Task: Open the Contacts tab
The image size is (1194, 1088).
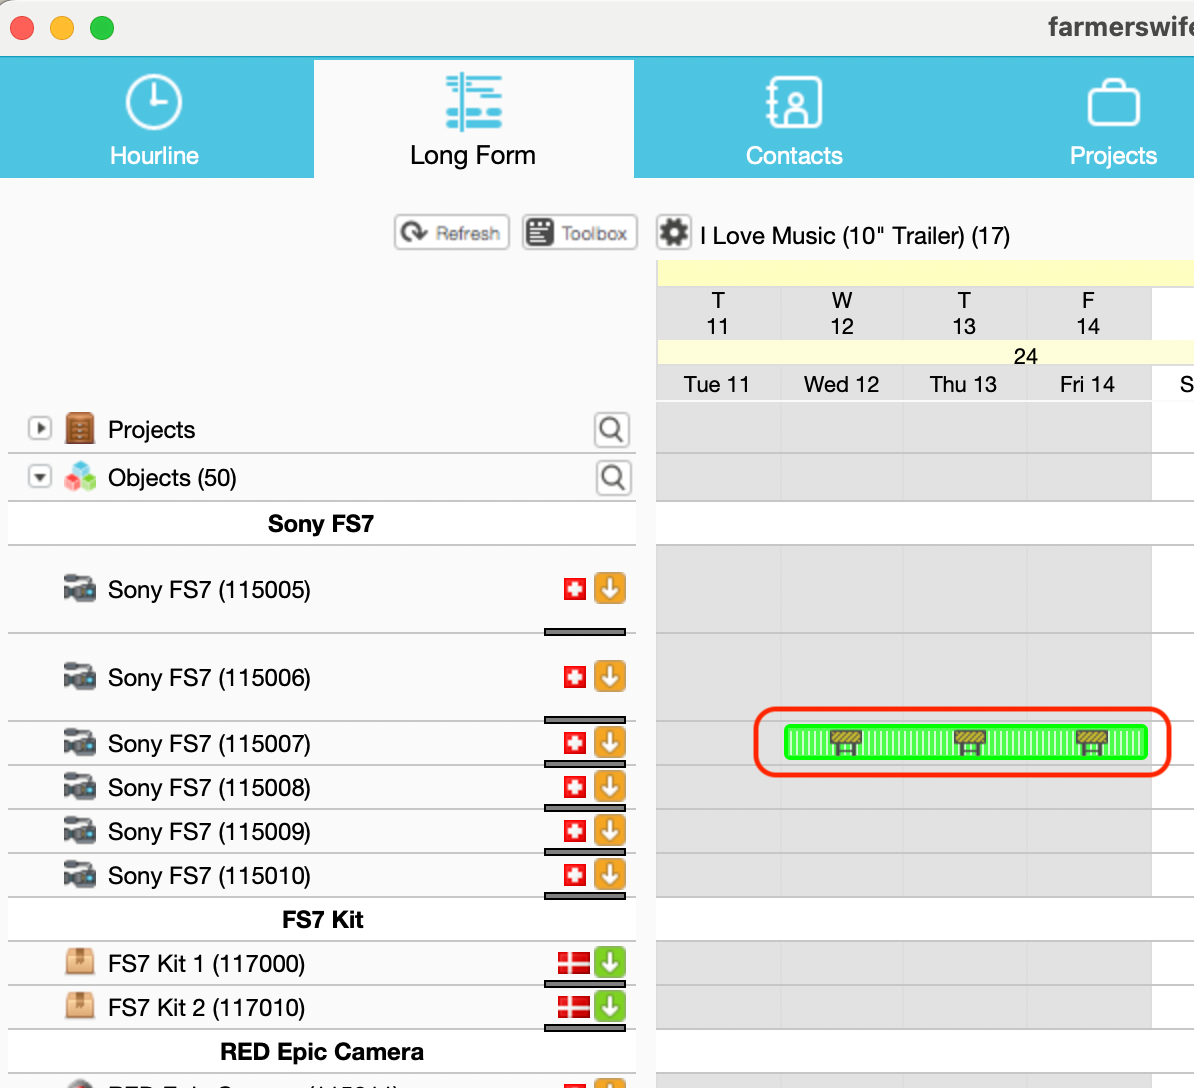Action: [793, 120]
